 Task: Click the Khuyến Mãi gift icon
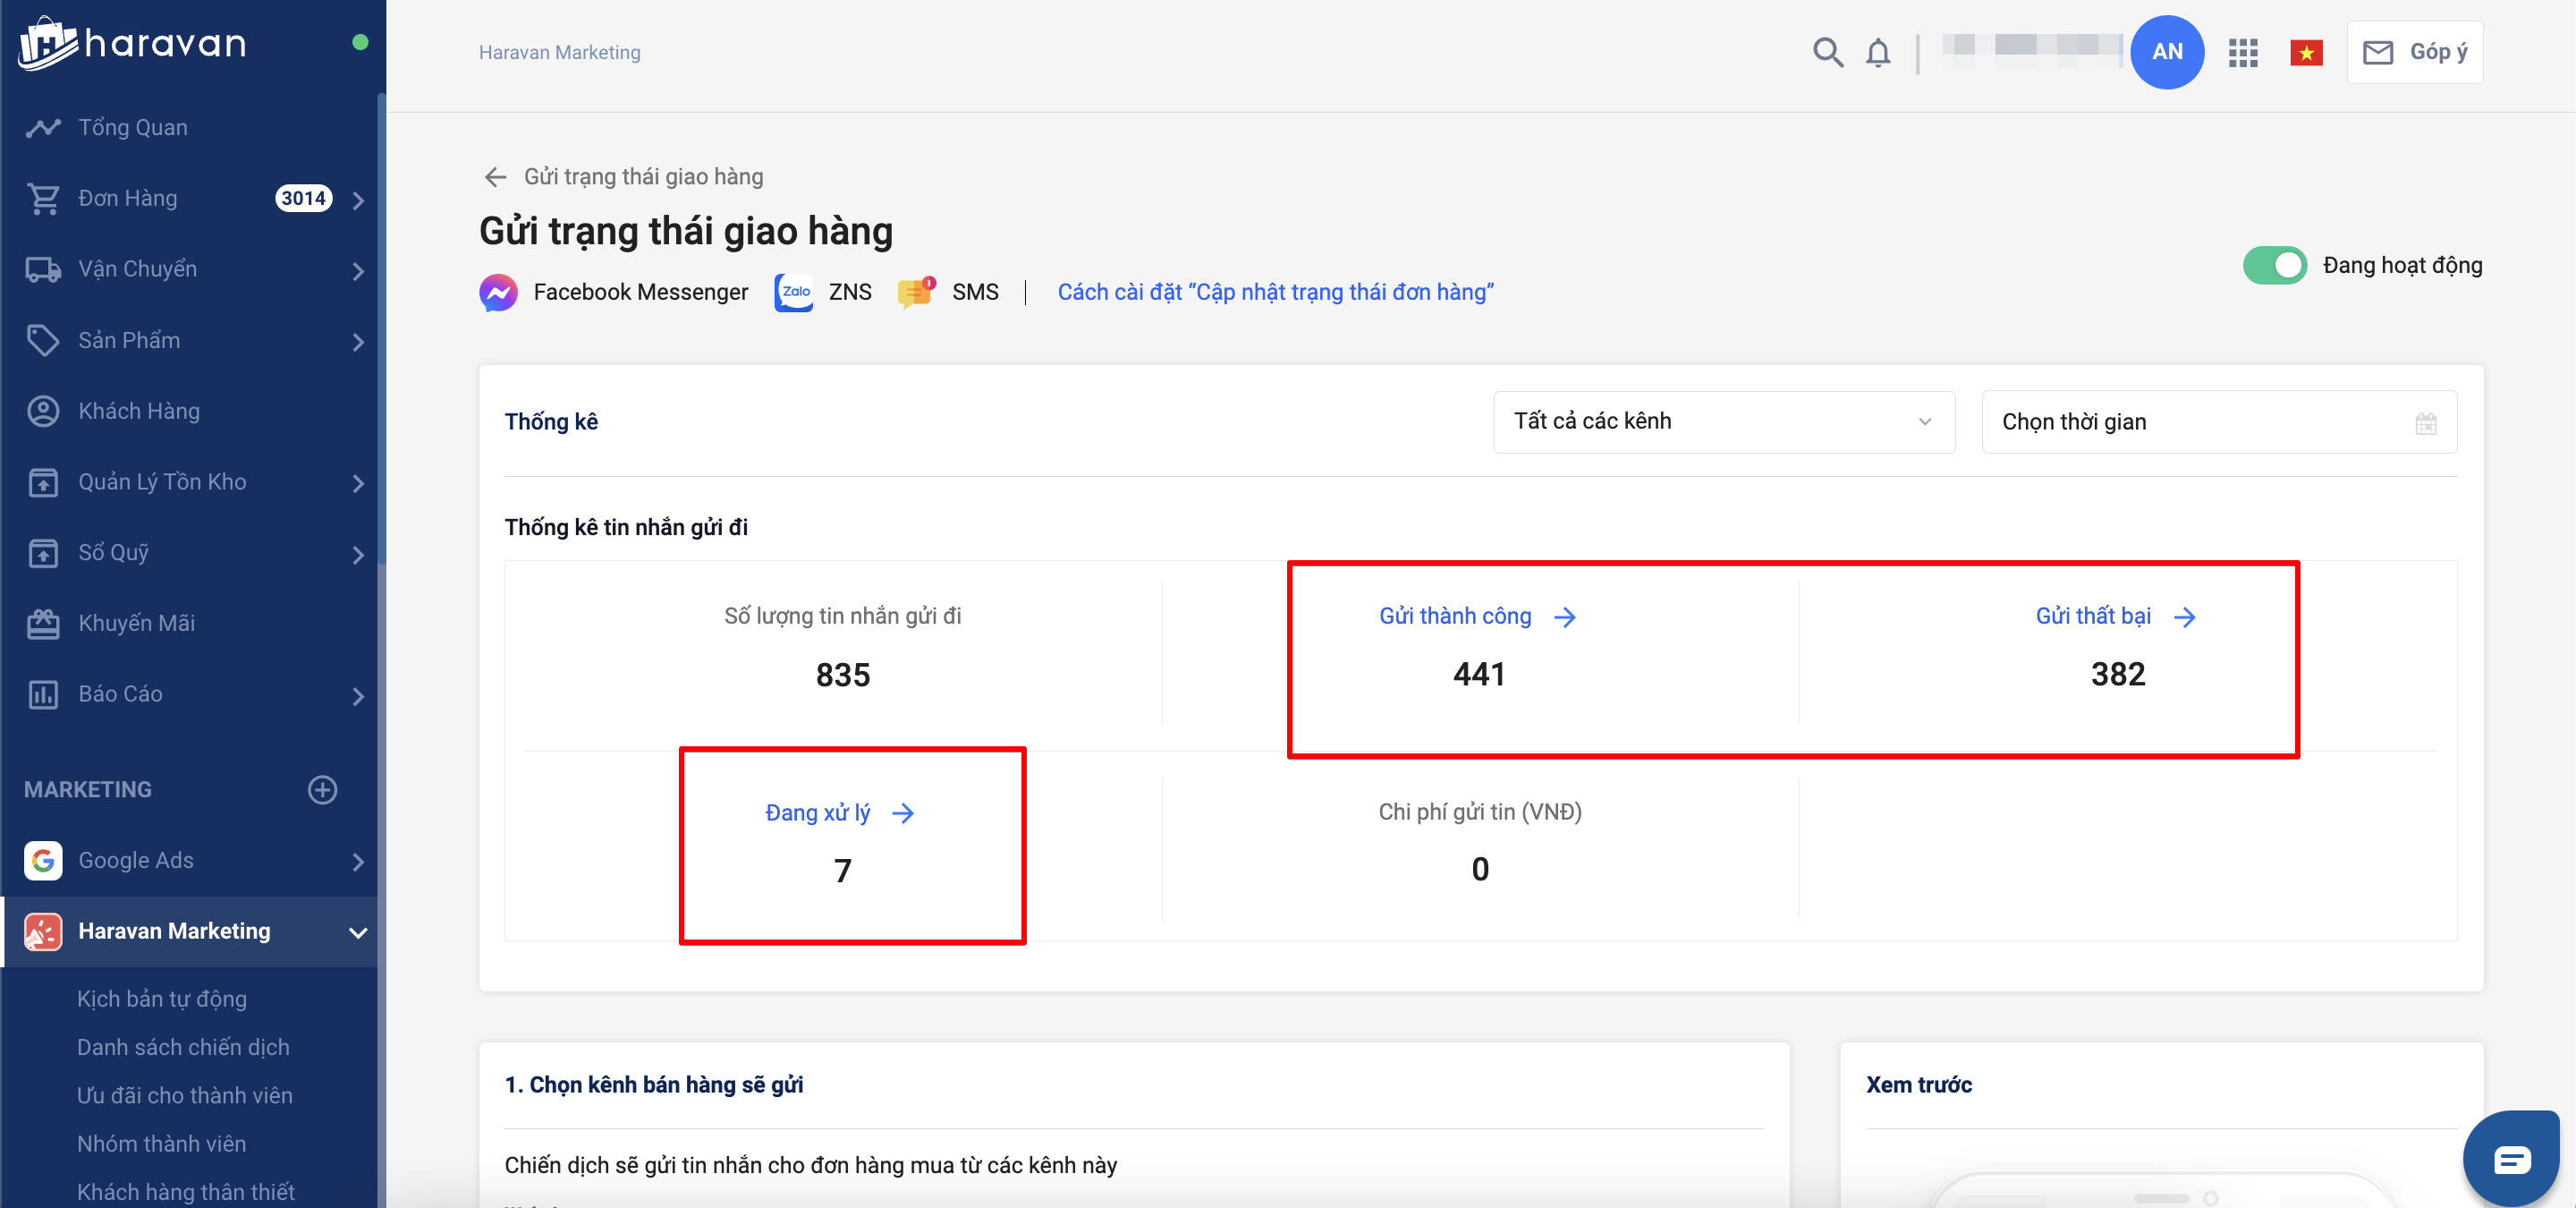(x=43, y=623)
